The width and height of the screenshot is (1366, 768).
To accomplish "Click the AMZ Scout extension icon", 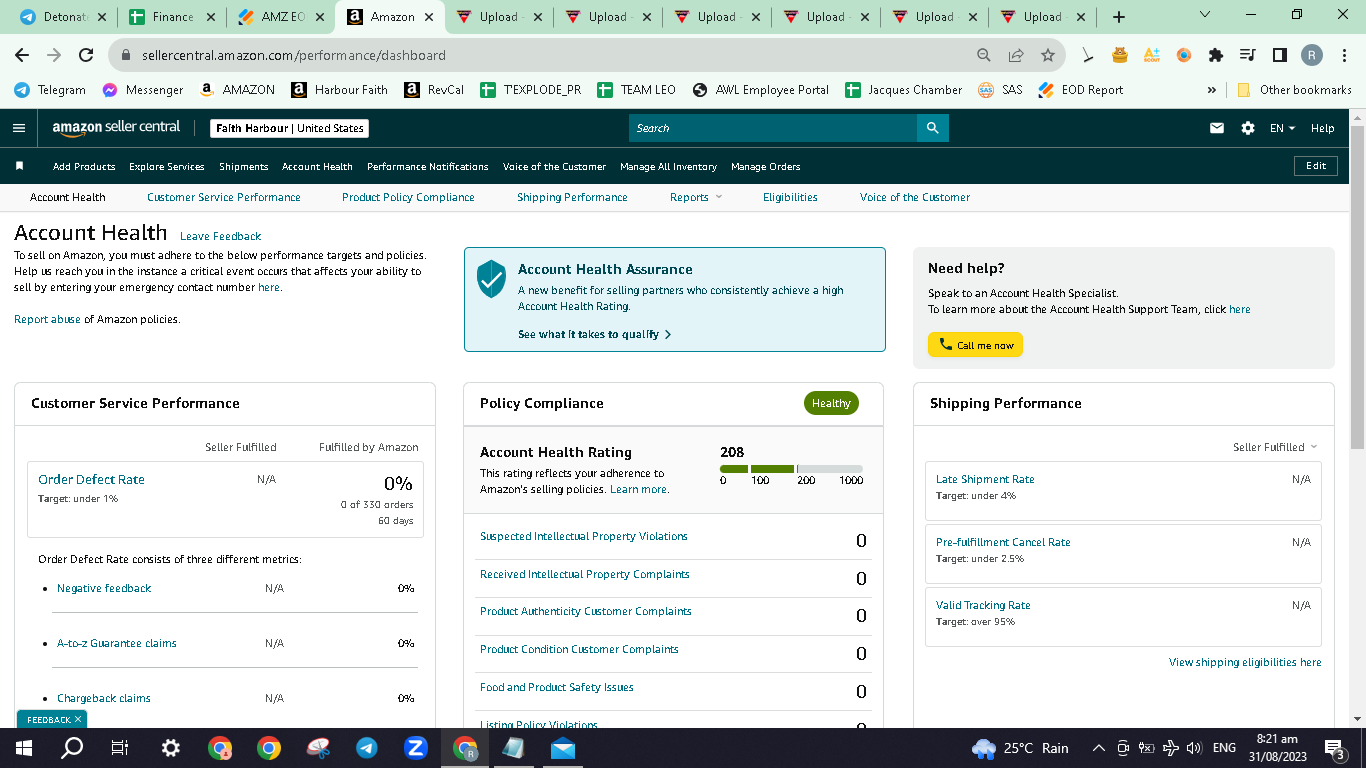I will [x=1152, y=55].
